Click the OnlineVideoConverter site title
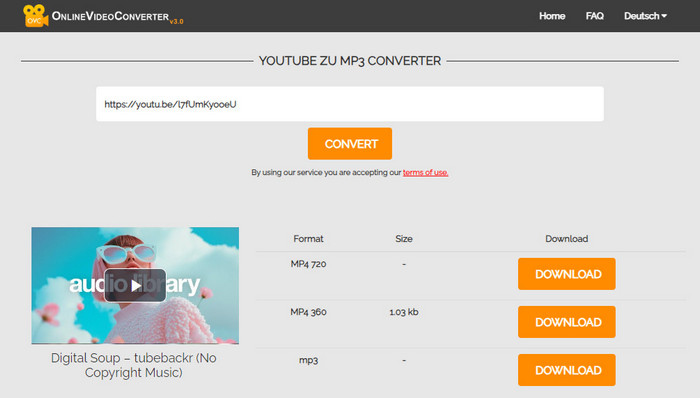The height and width of the screenshot is (398, 700). (x=110, y=17)
